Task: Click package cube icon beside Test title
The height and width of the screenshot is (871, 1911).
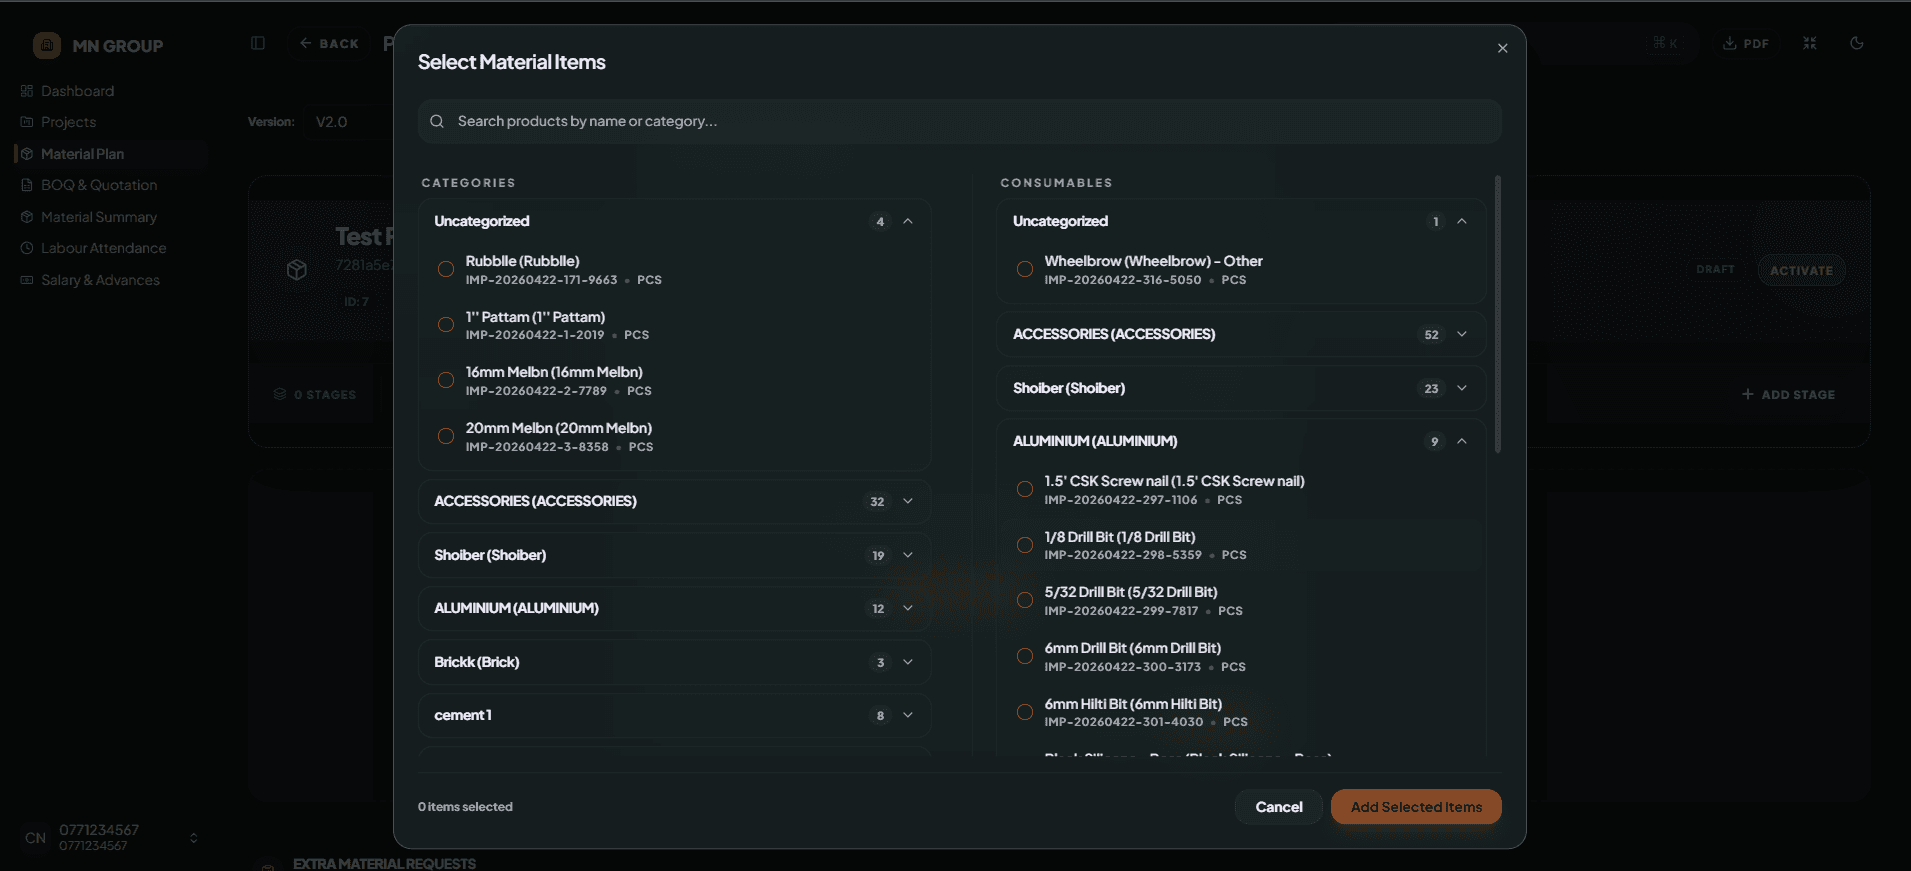Action: pyautogui.click(x=297, y=269)
